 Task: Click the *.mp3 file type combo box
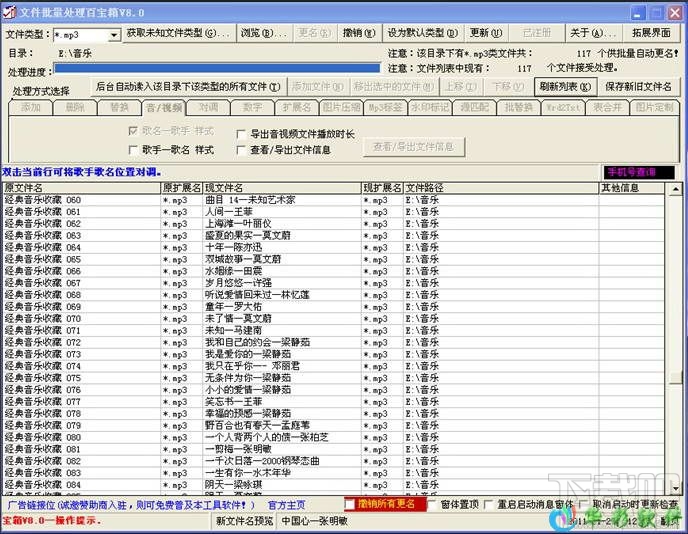point(86,35)
